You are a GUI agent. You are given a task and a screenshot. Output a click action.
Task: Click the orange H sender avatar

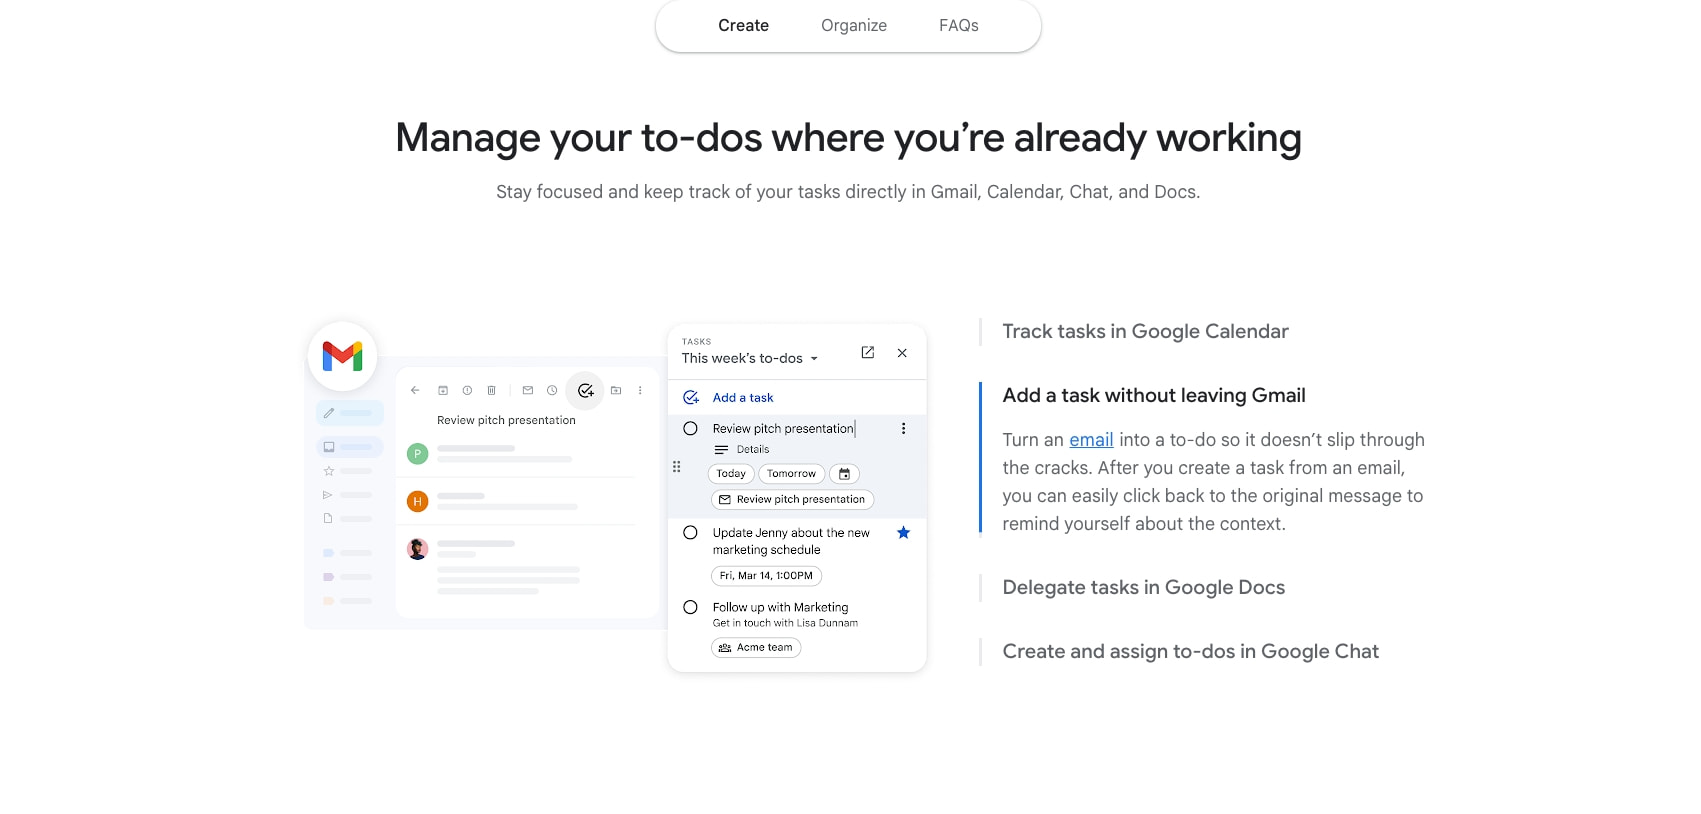[x=418, y=501]
